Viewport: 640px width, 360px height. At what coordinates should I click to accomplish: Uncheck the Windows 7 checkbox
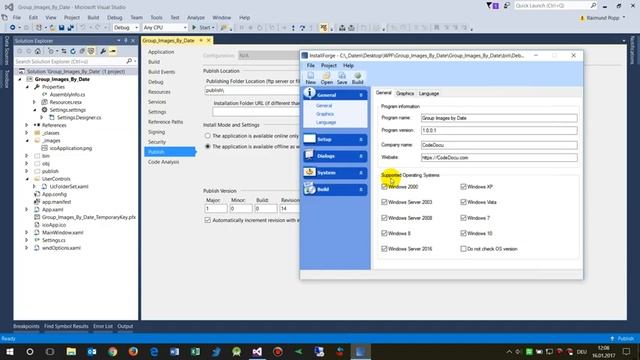pyautogui.click(x=463, y=218)
